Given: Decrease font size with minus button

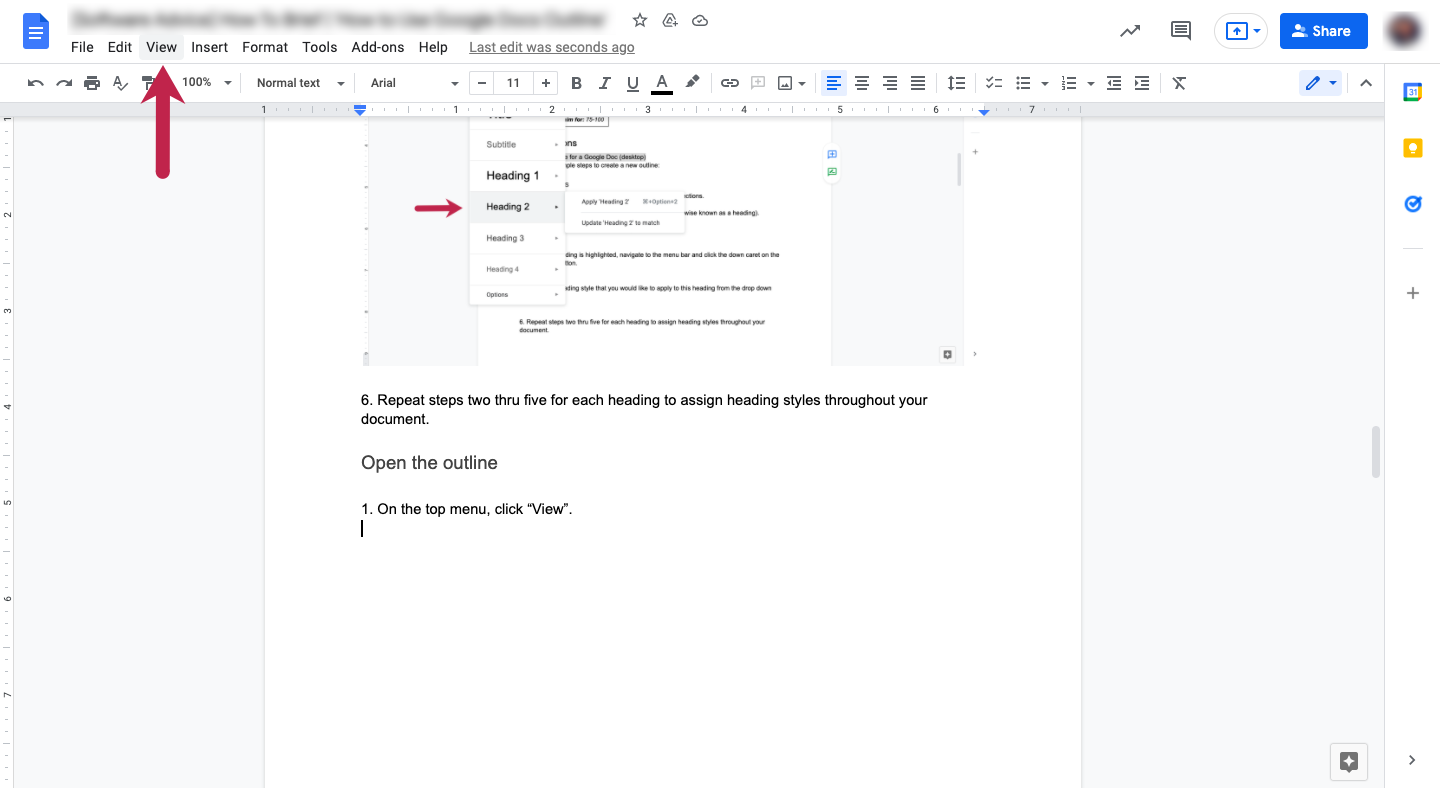Looking at the screenshot, I should (x=483, y=83).
